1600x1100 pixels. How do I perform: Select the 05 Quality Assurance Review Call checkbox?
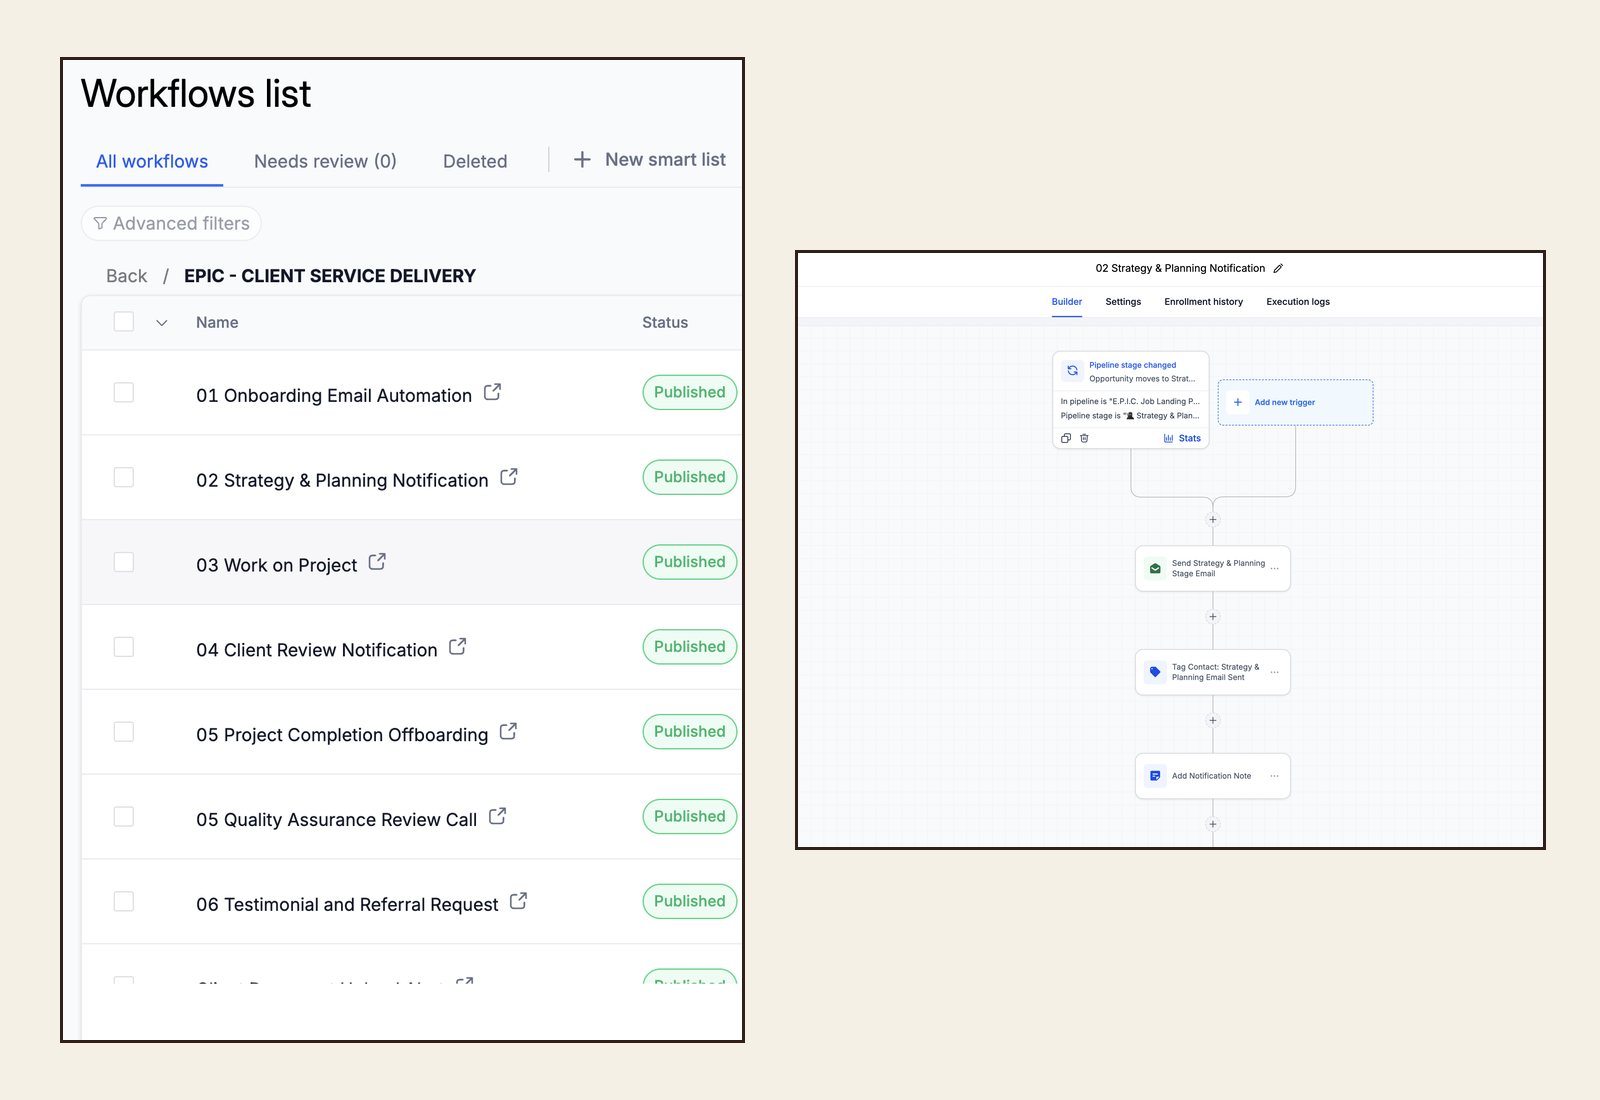(x=124, y=817)
